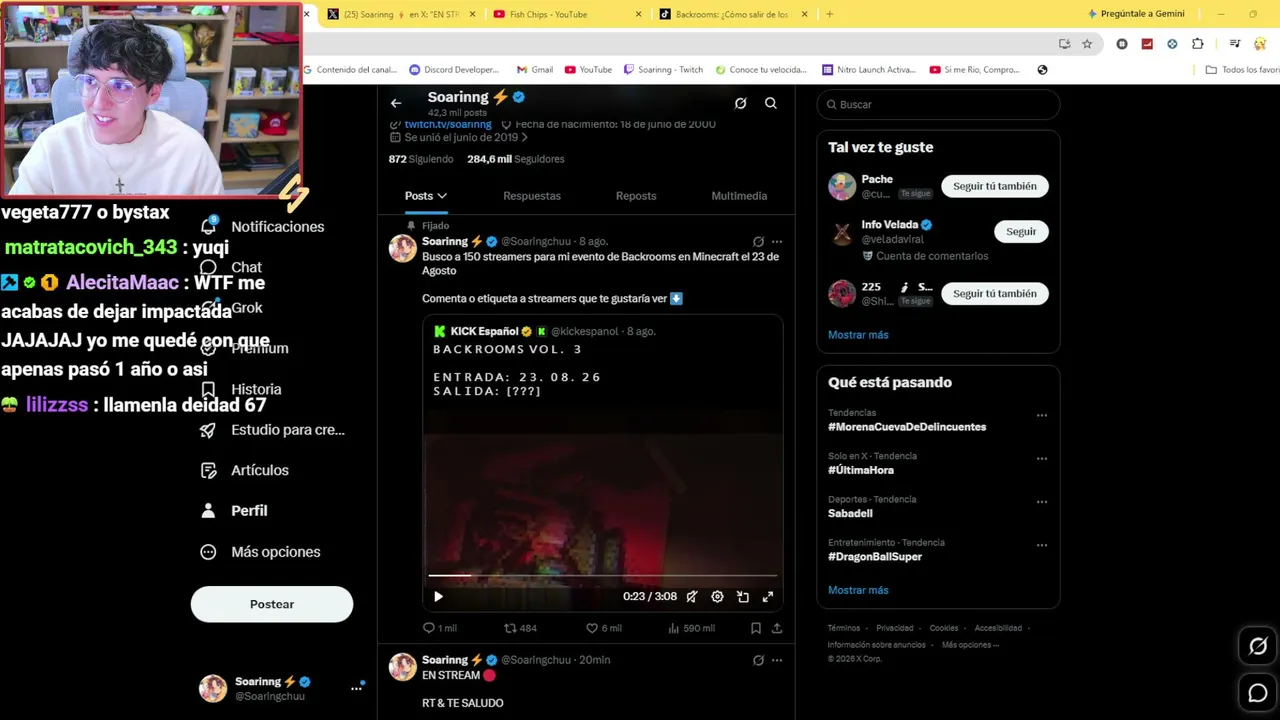Image resolution: width=1280 pixels, height=720 pixels.
Task: Follow back Pache with Seguir tú también
Action: coord(995,186)
